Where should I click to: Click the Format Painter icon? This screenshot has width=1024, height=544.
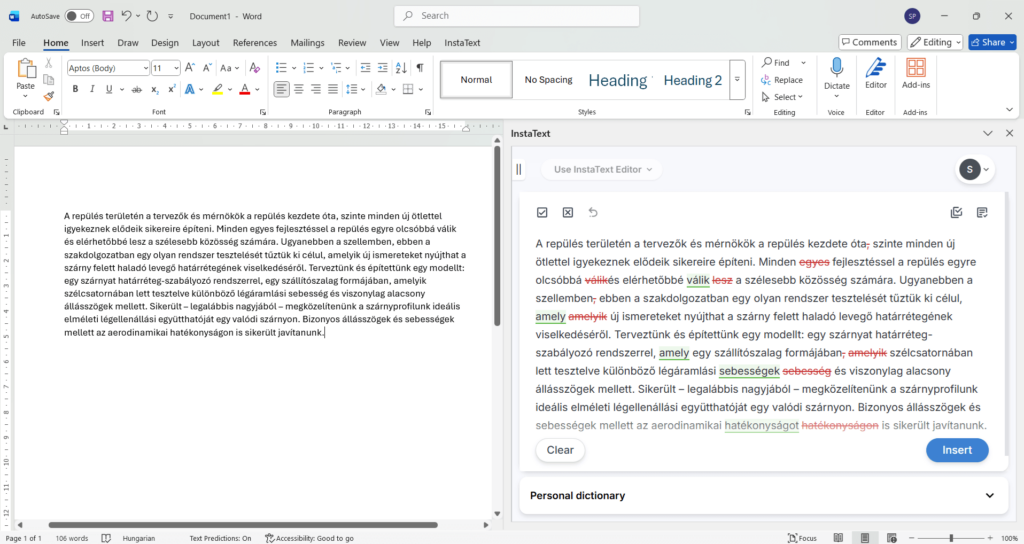[48, 96]
